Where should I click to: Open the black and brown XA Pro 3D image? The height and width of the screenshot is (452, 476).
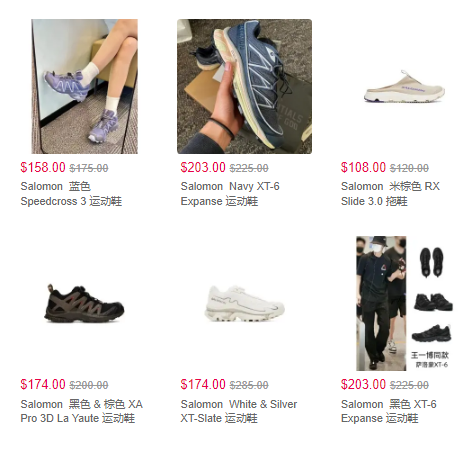pyautogui.click(x=84, y=303)
